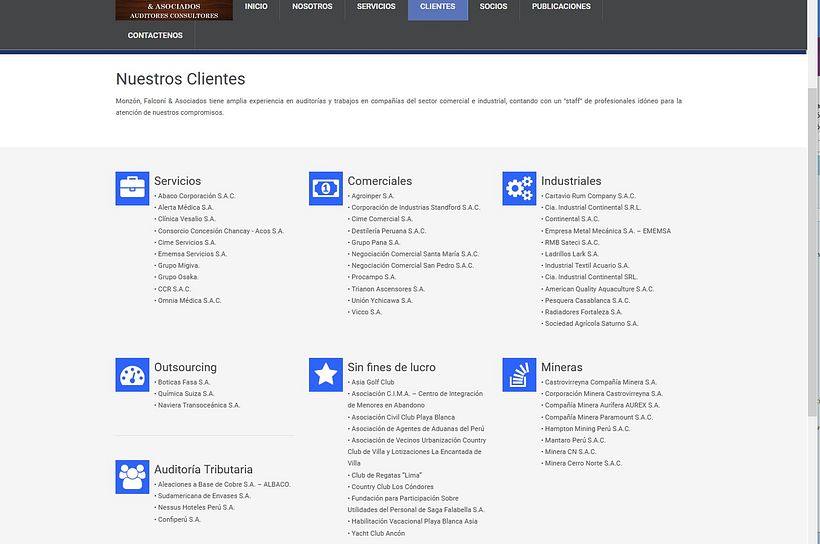Click the Sin fines de lucro star icon
The height and width of the screenshot is (544, 820).
(x=326, y=375)
